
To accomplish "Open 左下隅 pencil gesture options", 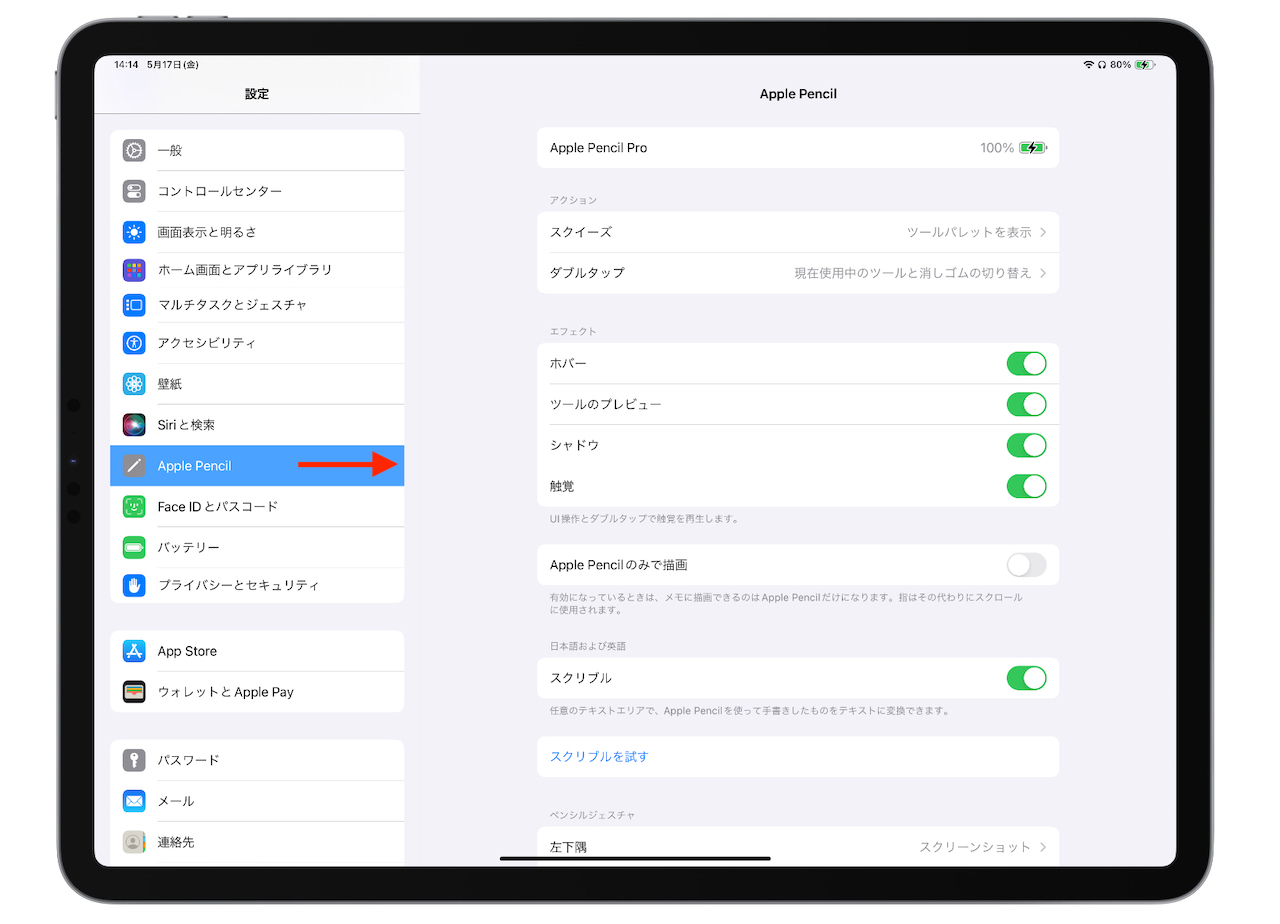I will coord(798,846).
